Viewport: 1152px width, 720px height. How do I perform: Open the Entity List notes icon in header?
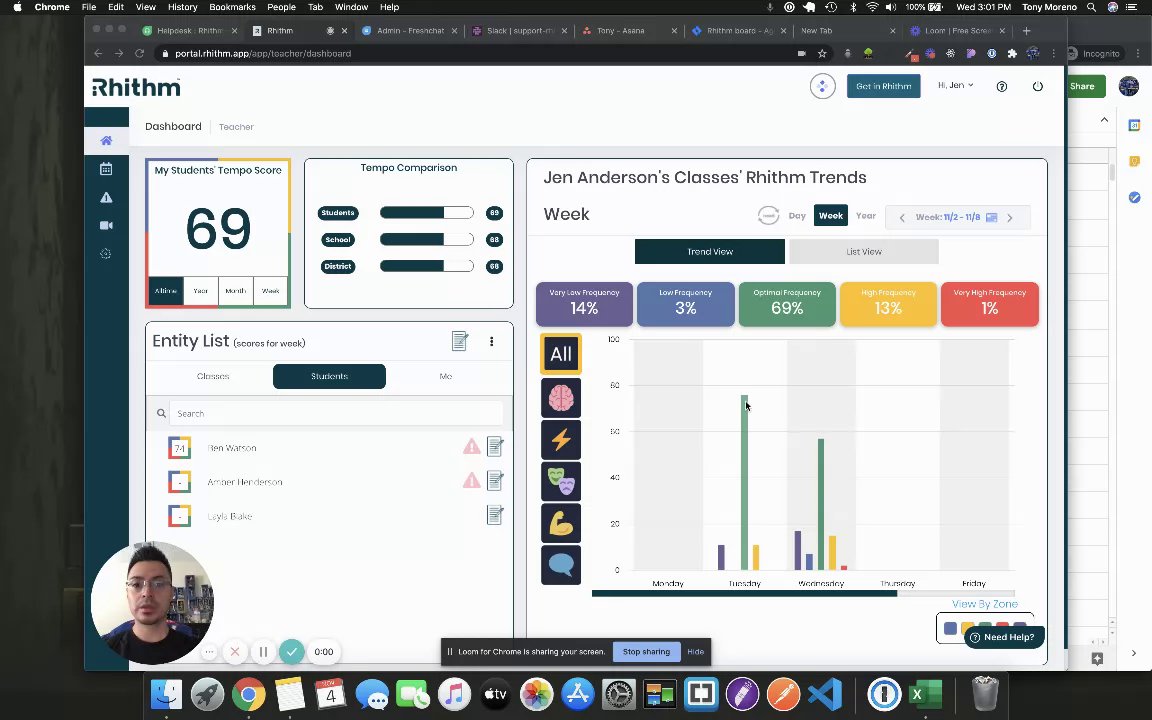pyautogui.click(x=460, y=341)
